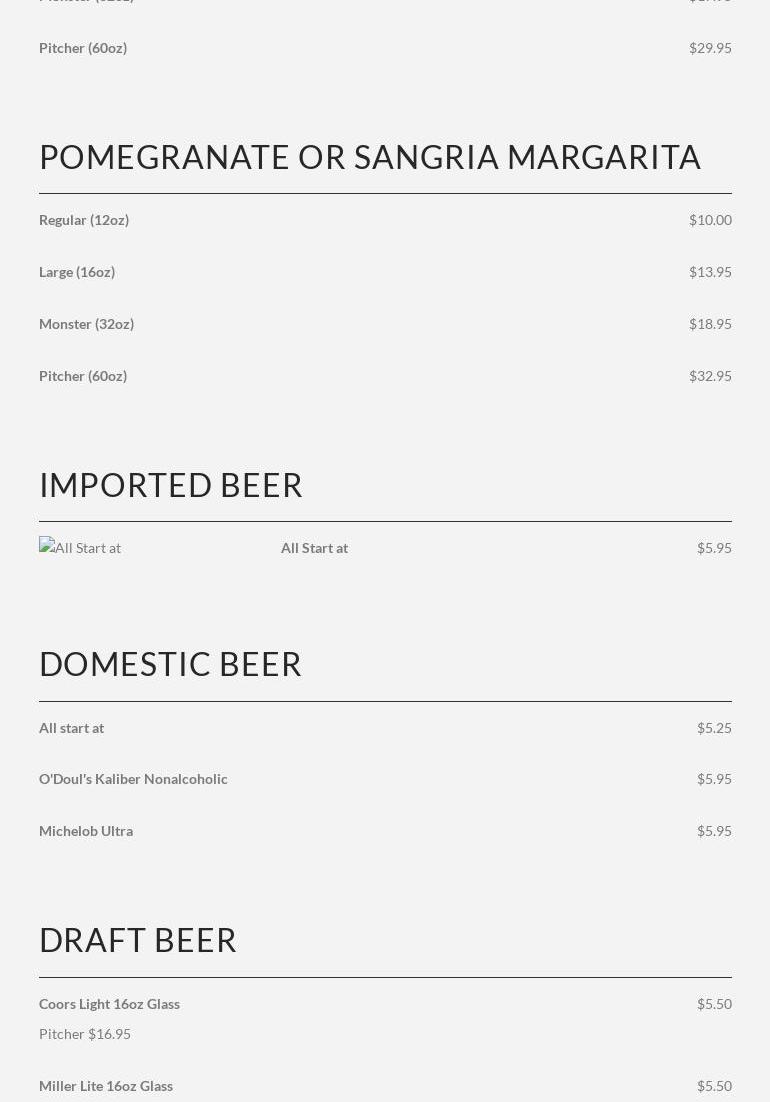Select Miller Lite 16oz Glass
The image size is (770, 1102).
pyautogui.click(x=106, y=1086)
